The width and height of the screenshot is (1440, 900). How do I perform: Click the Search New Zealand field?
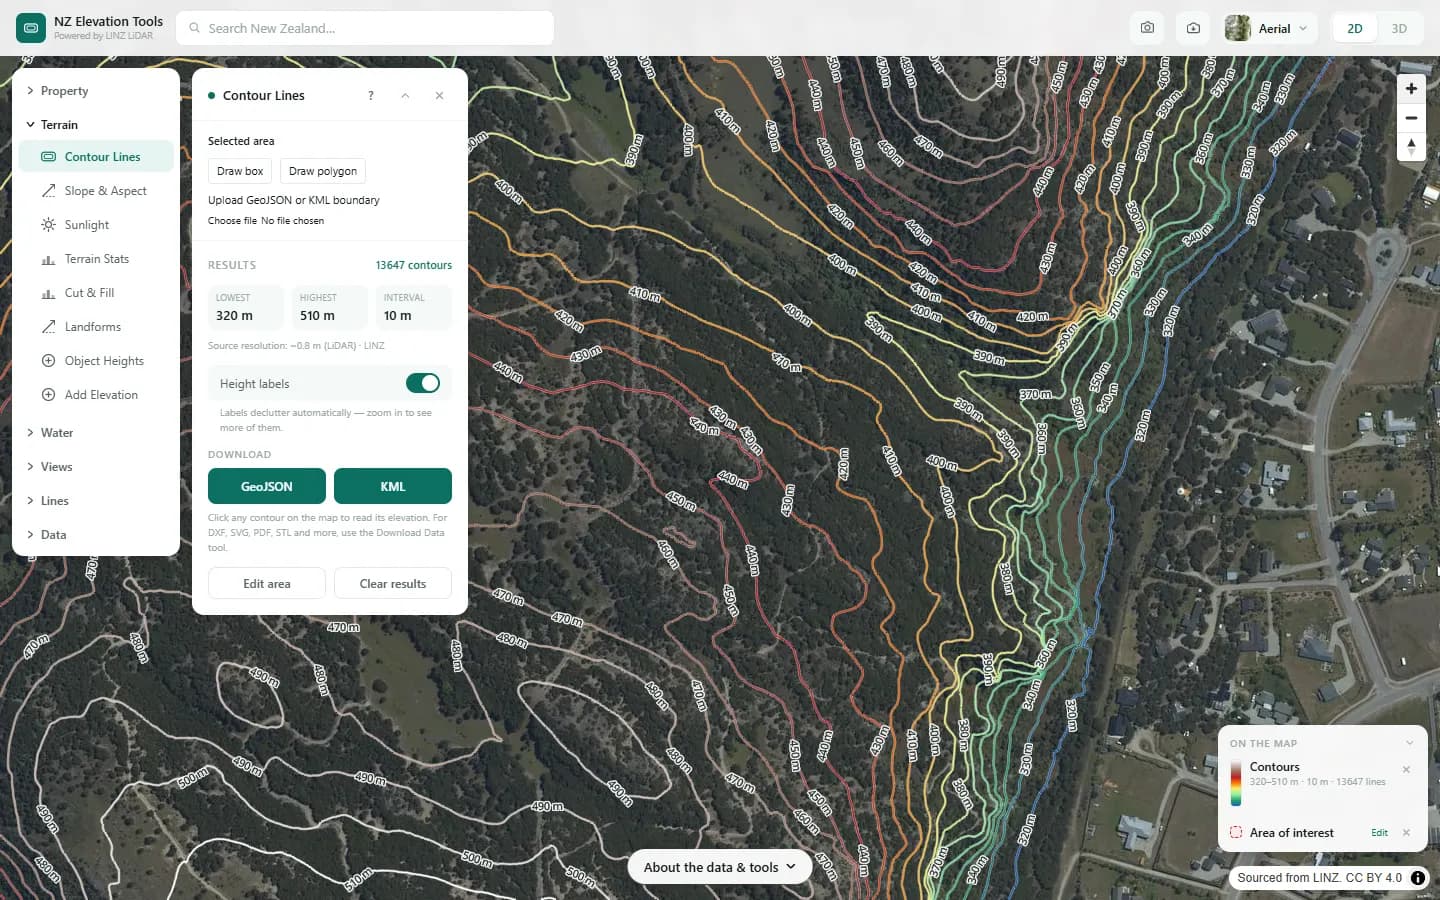click(x=365, y=28)
